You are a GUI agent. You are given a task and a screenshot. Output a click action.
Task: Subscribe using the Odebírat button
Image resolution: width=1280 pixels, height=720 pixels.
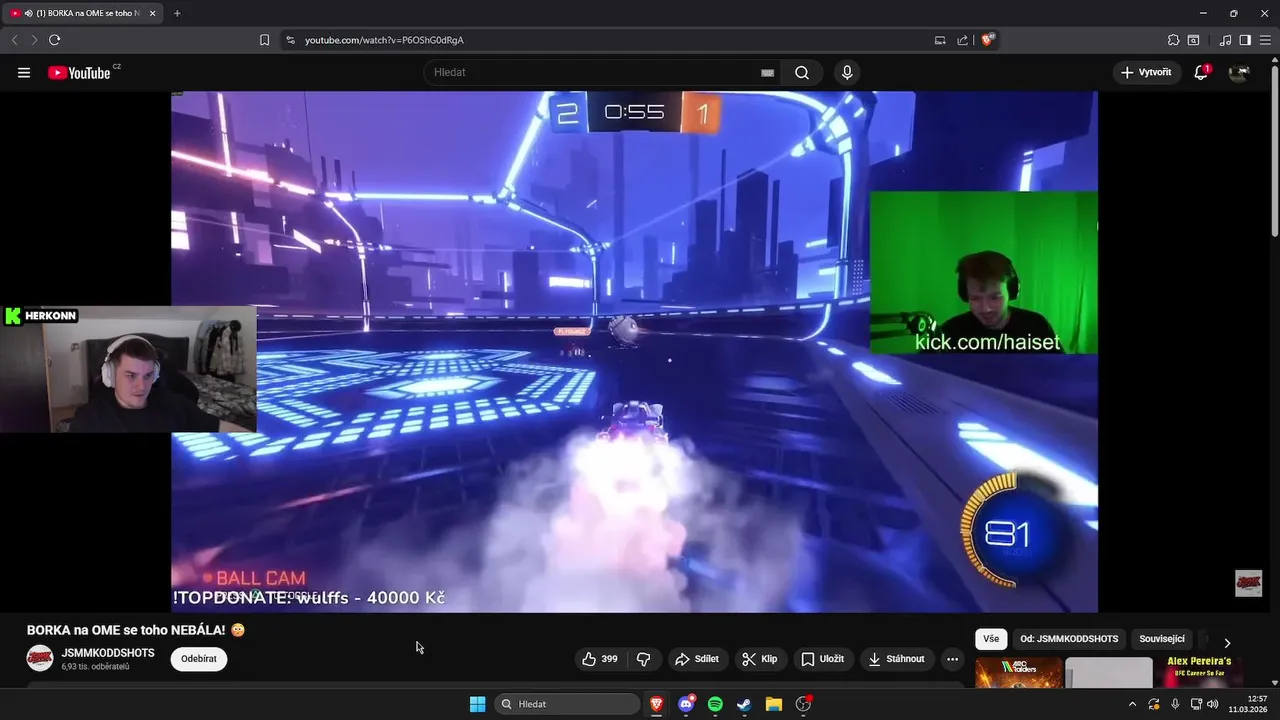[x=199, y=659]
